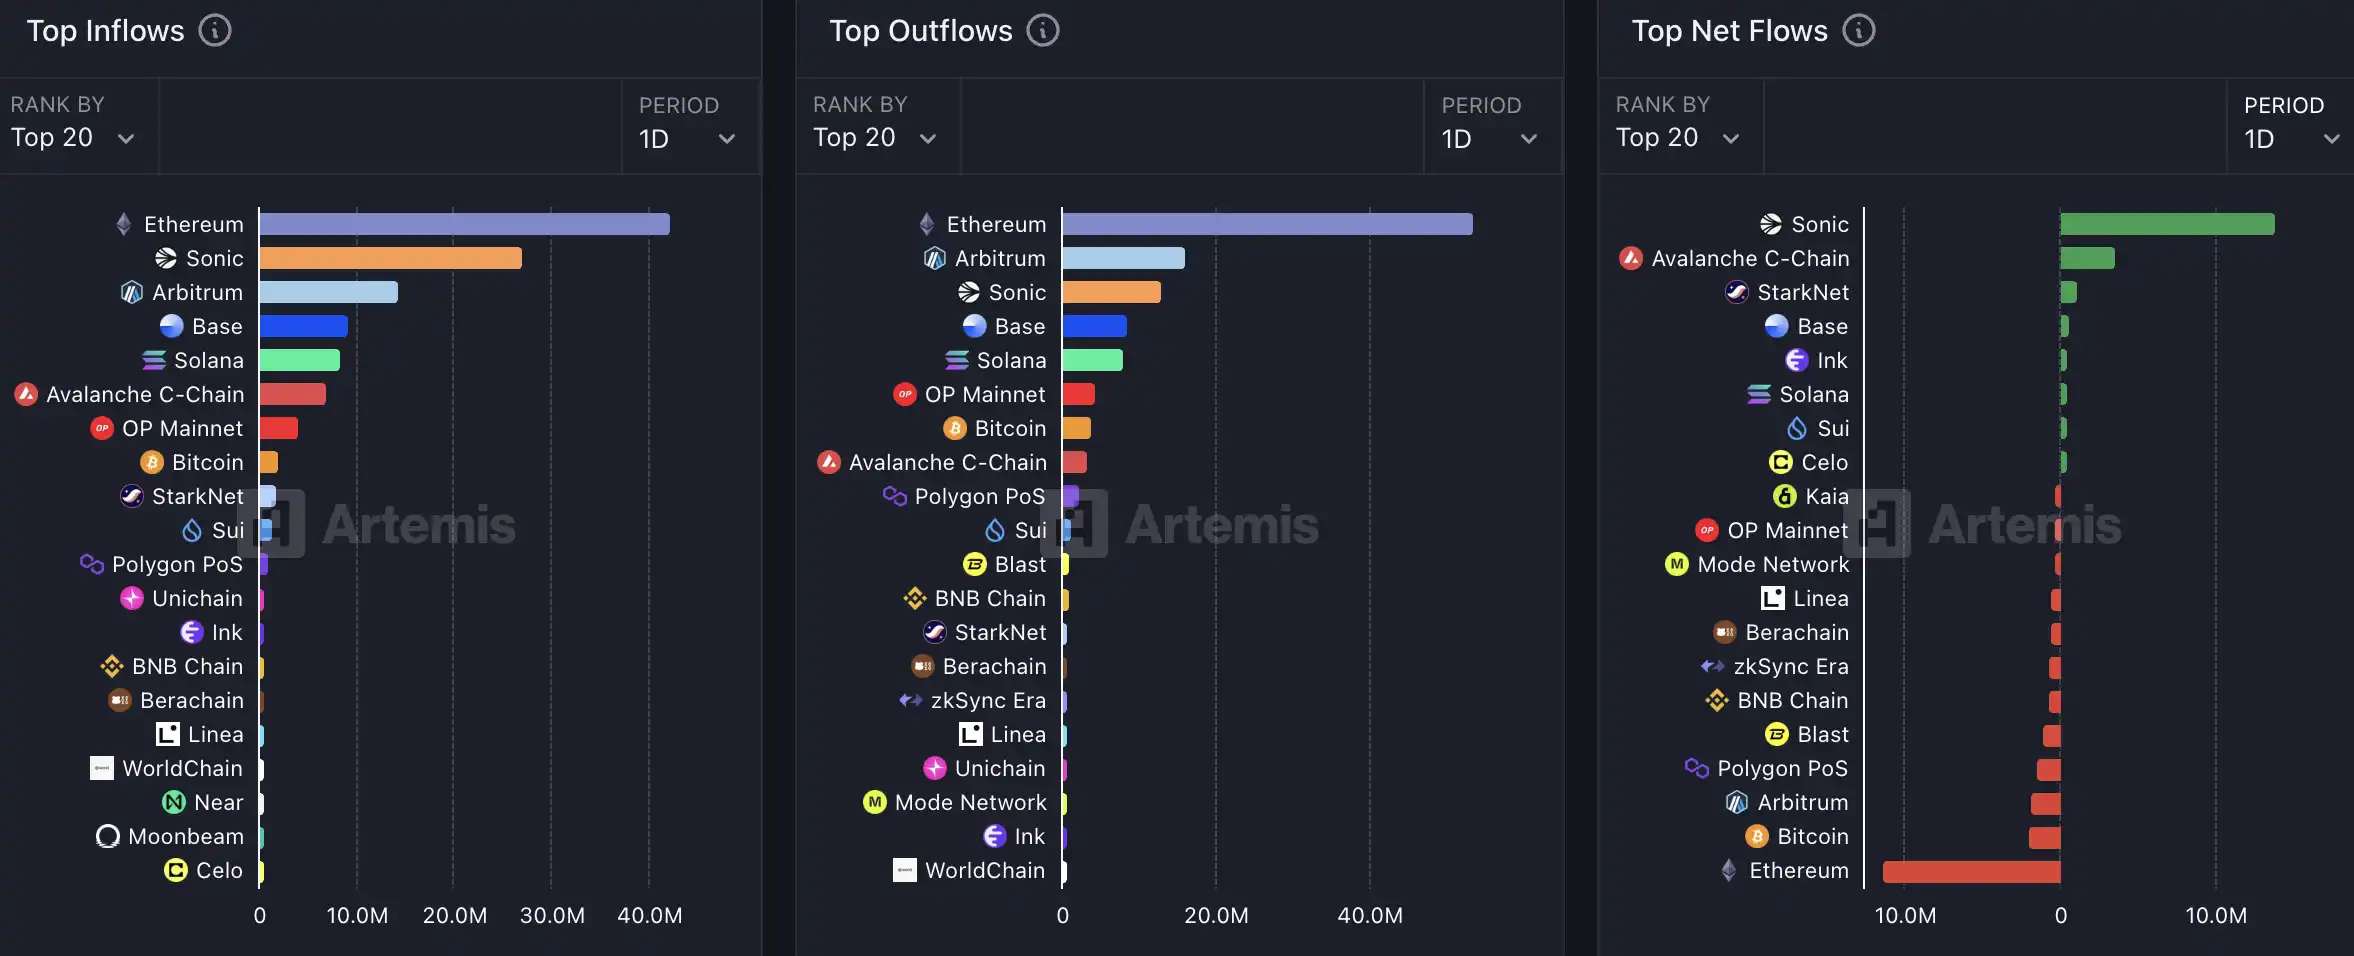Click the Linea label in Top Inflows
Screen dimensions: 2354x956
[216, 734]
